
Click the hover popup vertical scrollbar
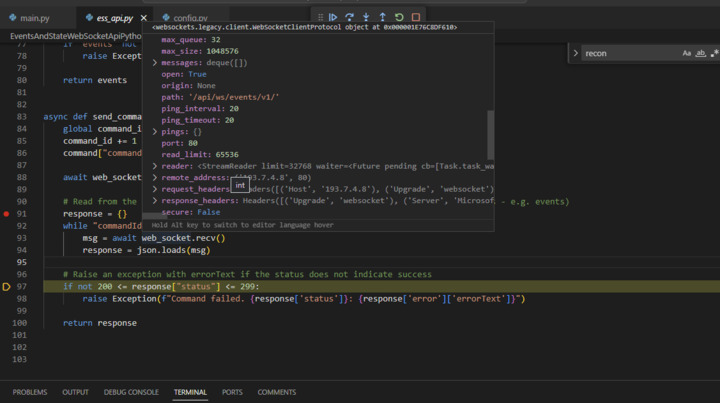[490, 133]
